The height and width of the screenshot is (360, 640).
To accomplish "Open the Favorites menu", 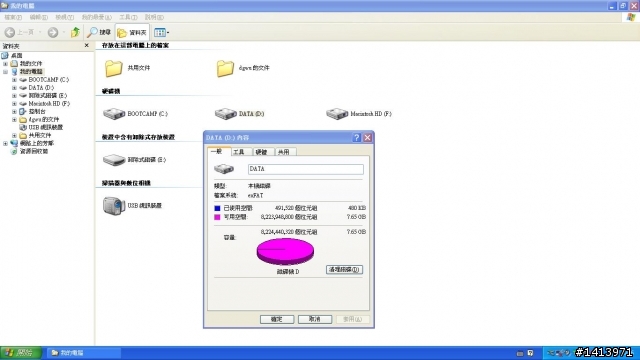I will pos(96,17).
